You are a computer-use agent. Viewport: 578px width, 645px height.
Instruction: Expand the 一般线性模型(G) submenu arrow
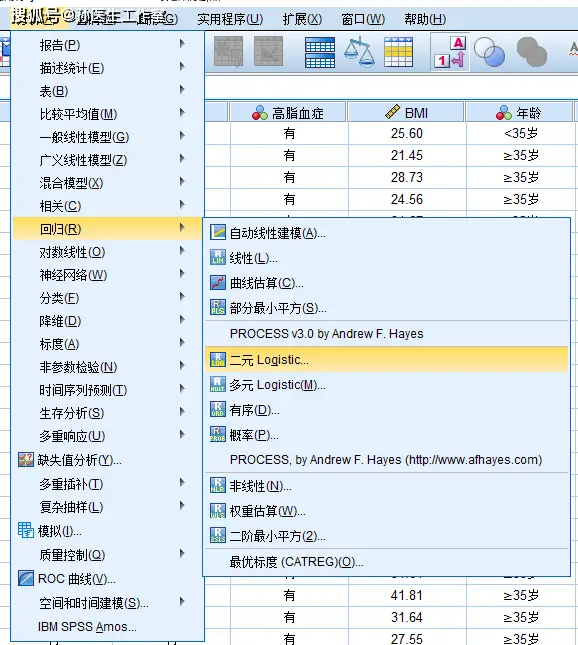tap(182, 136)
